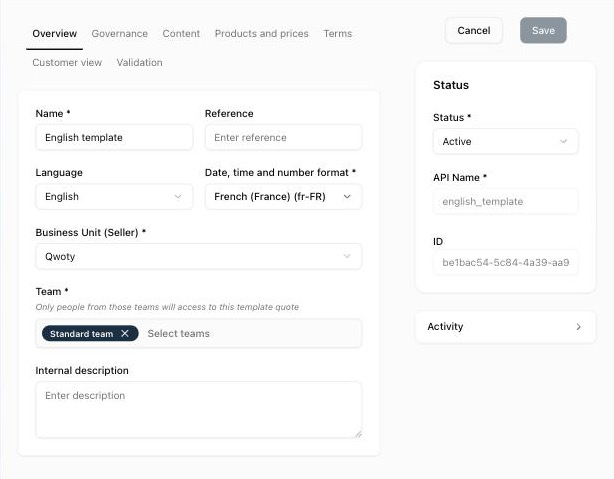Click the ID field value
Viewport: 614px width, 479px height.
505,262
